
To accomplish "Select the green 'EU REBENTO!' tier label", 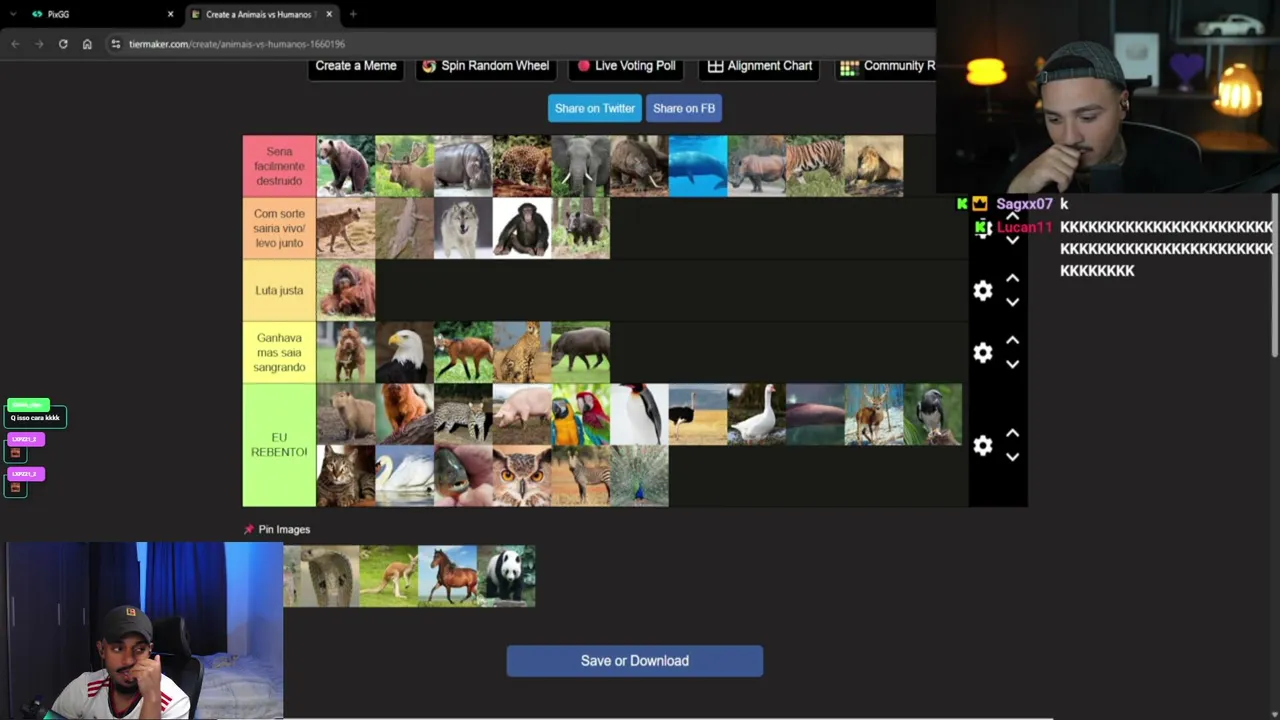I will (x=279, y=445).
